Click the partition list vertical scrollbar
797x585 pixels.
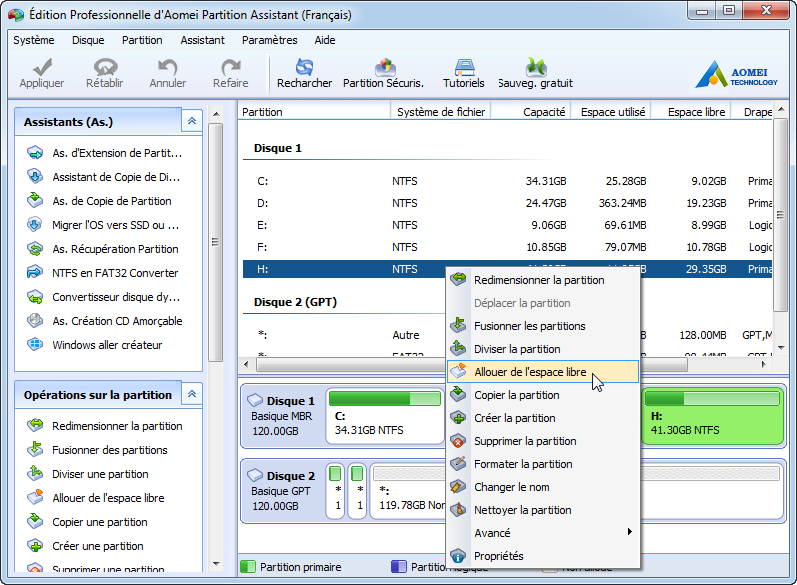[x=780, y=215]
